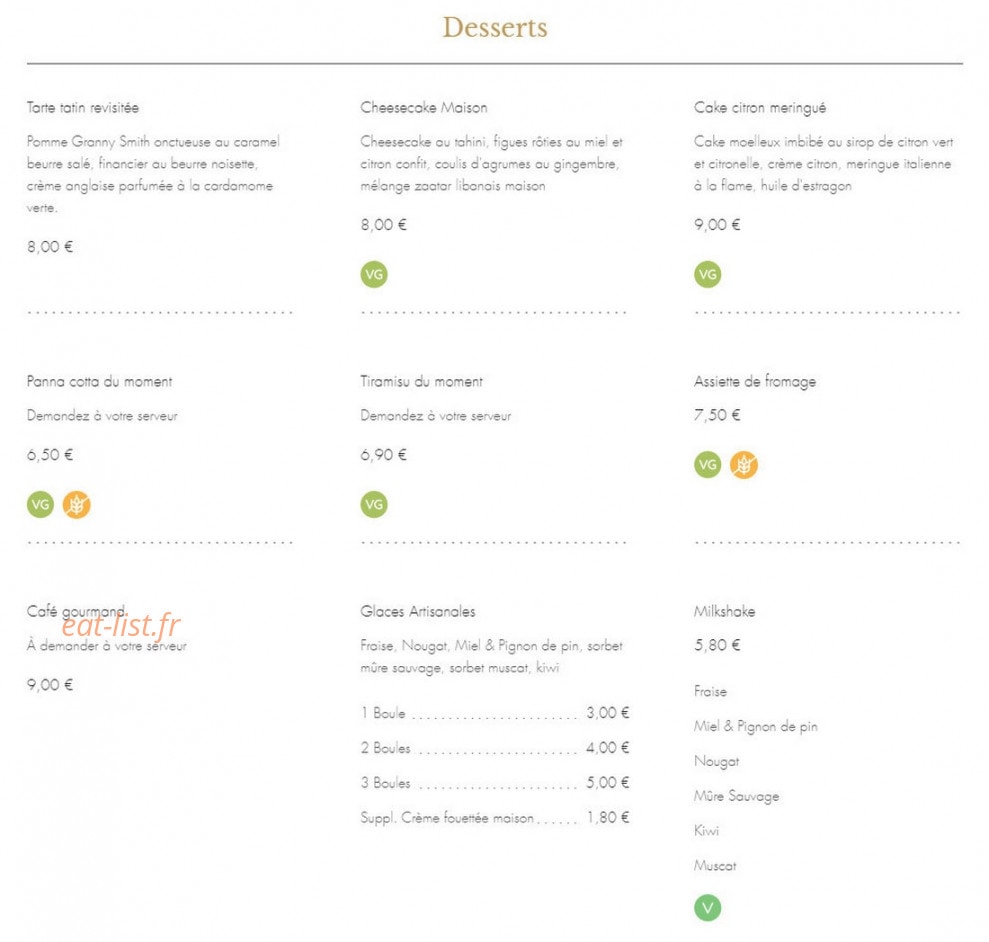This screenshot has height=942, width=989.
Task: Choose the Mûre Sauvage milkshake flavor
Action: pos(737,796)
